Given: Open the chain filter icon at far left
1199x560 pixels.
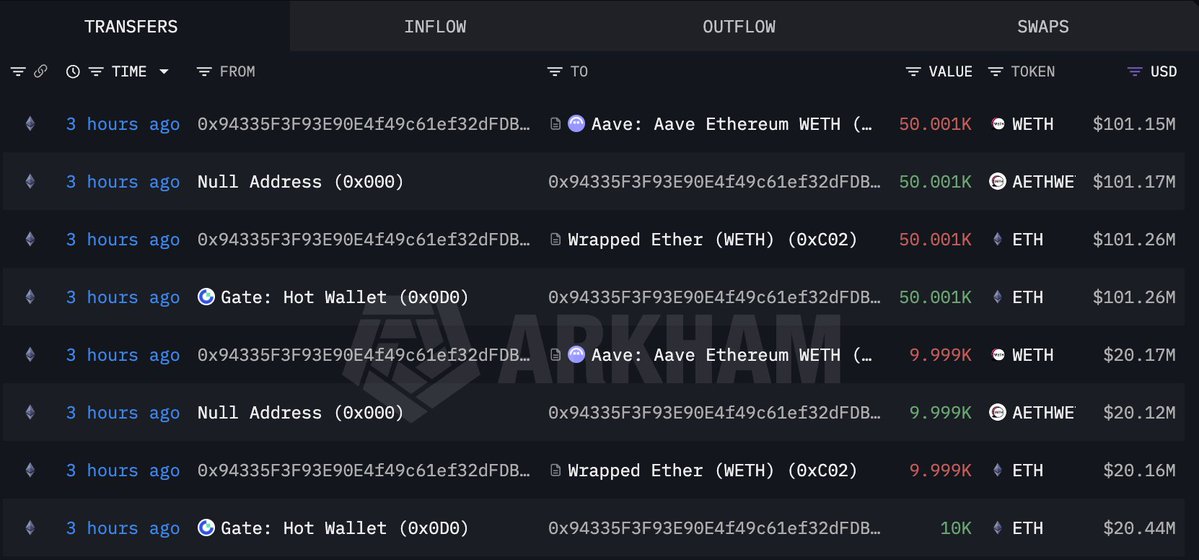Looking at the screenshot, I should pyautogui.click(x=18, y=72).
